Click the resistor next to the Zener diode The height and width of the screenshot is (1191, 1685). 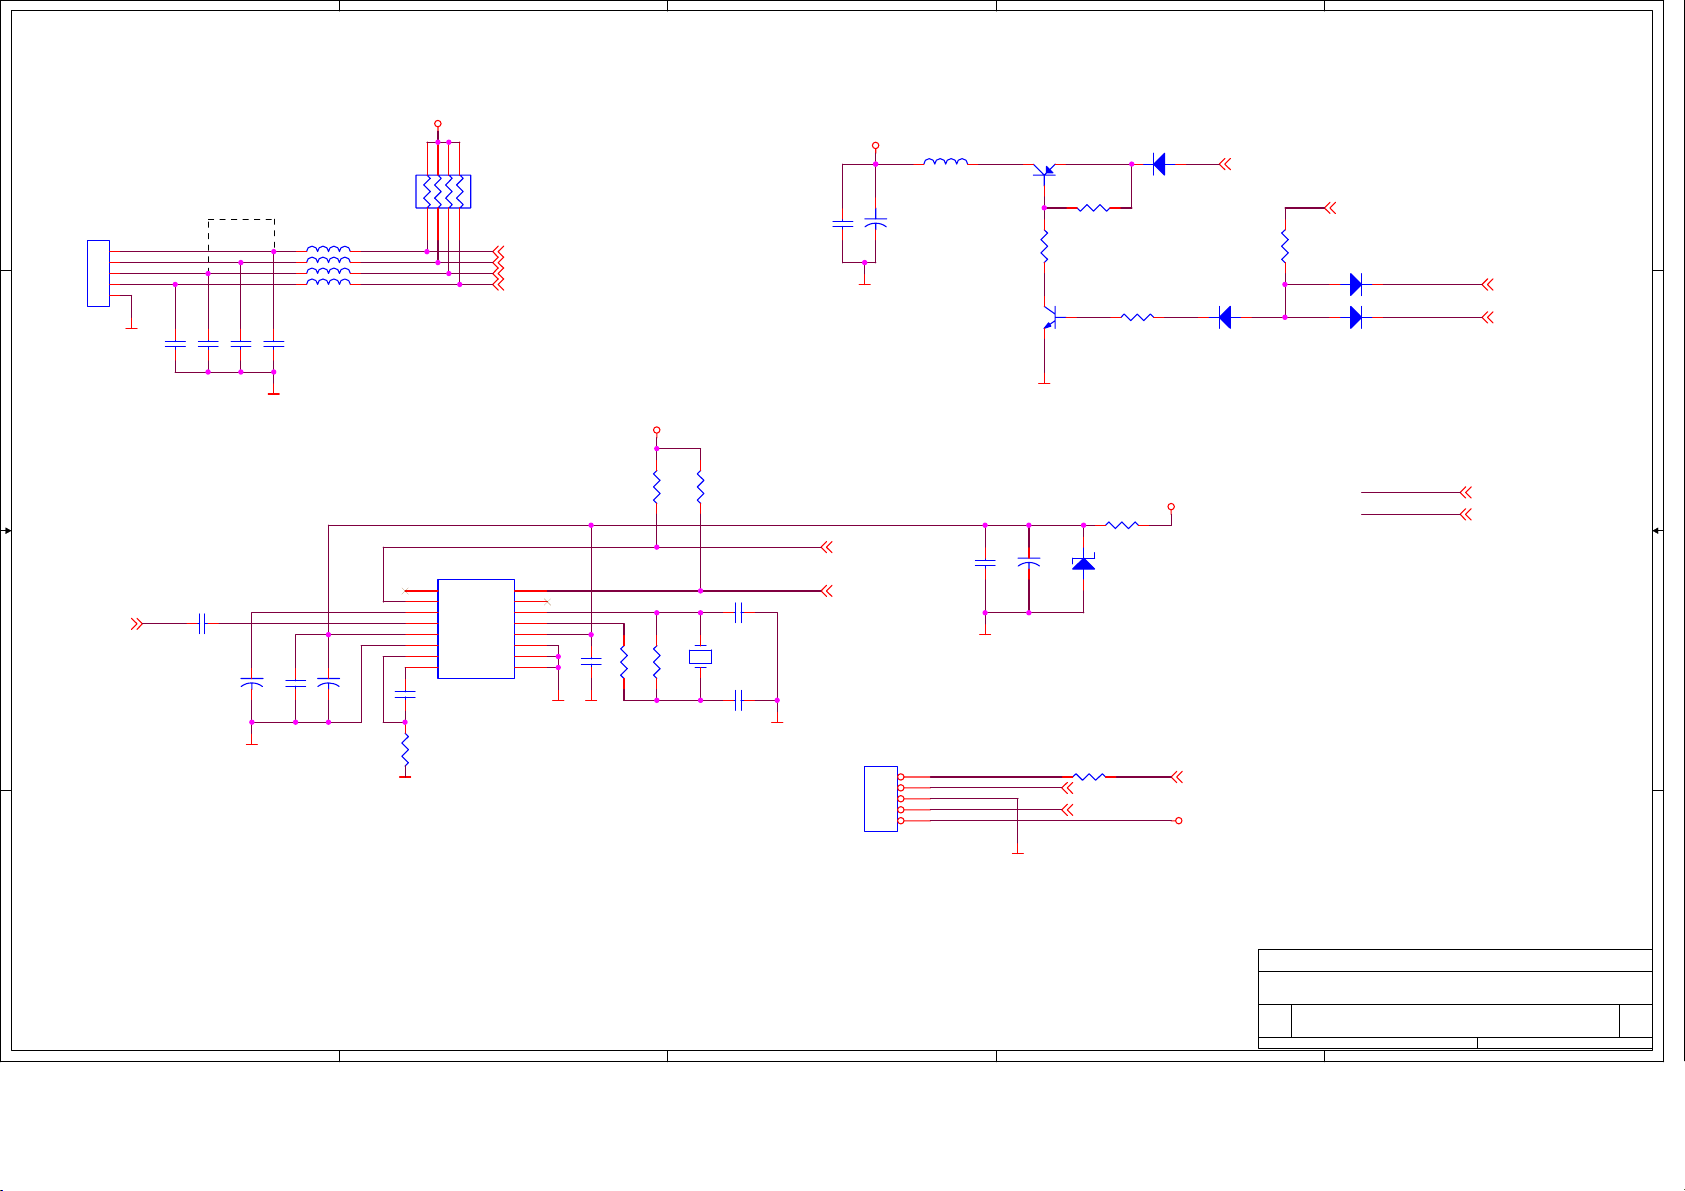[x=1122, y=525]
